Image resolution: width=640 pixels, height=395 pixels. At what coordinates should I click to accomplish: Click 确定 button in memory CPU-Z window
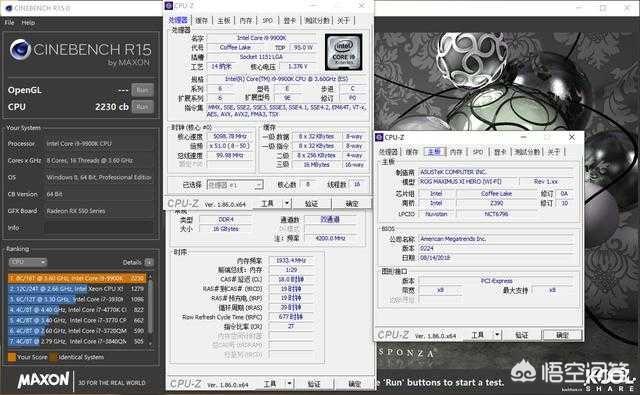354,384
